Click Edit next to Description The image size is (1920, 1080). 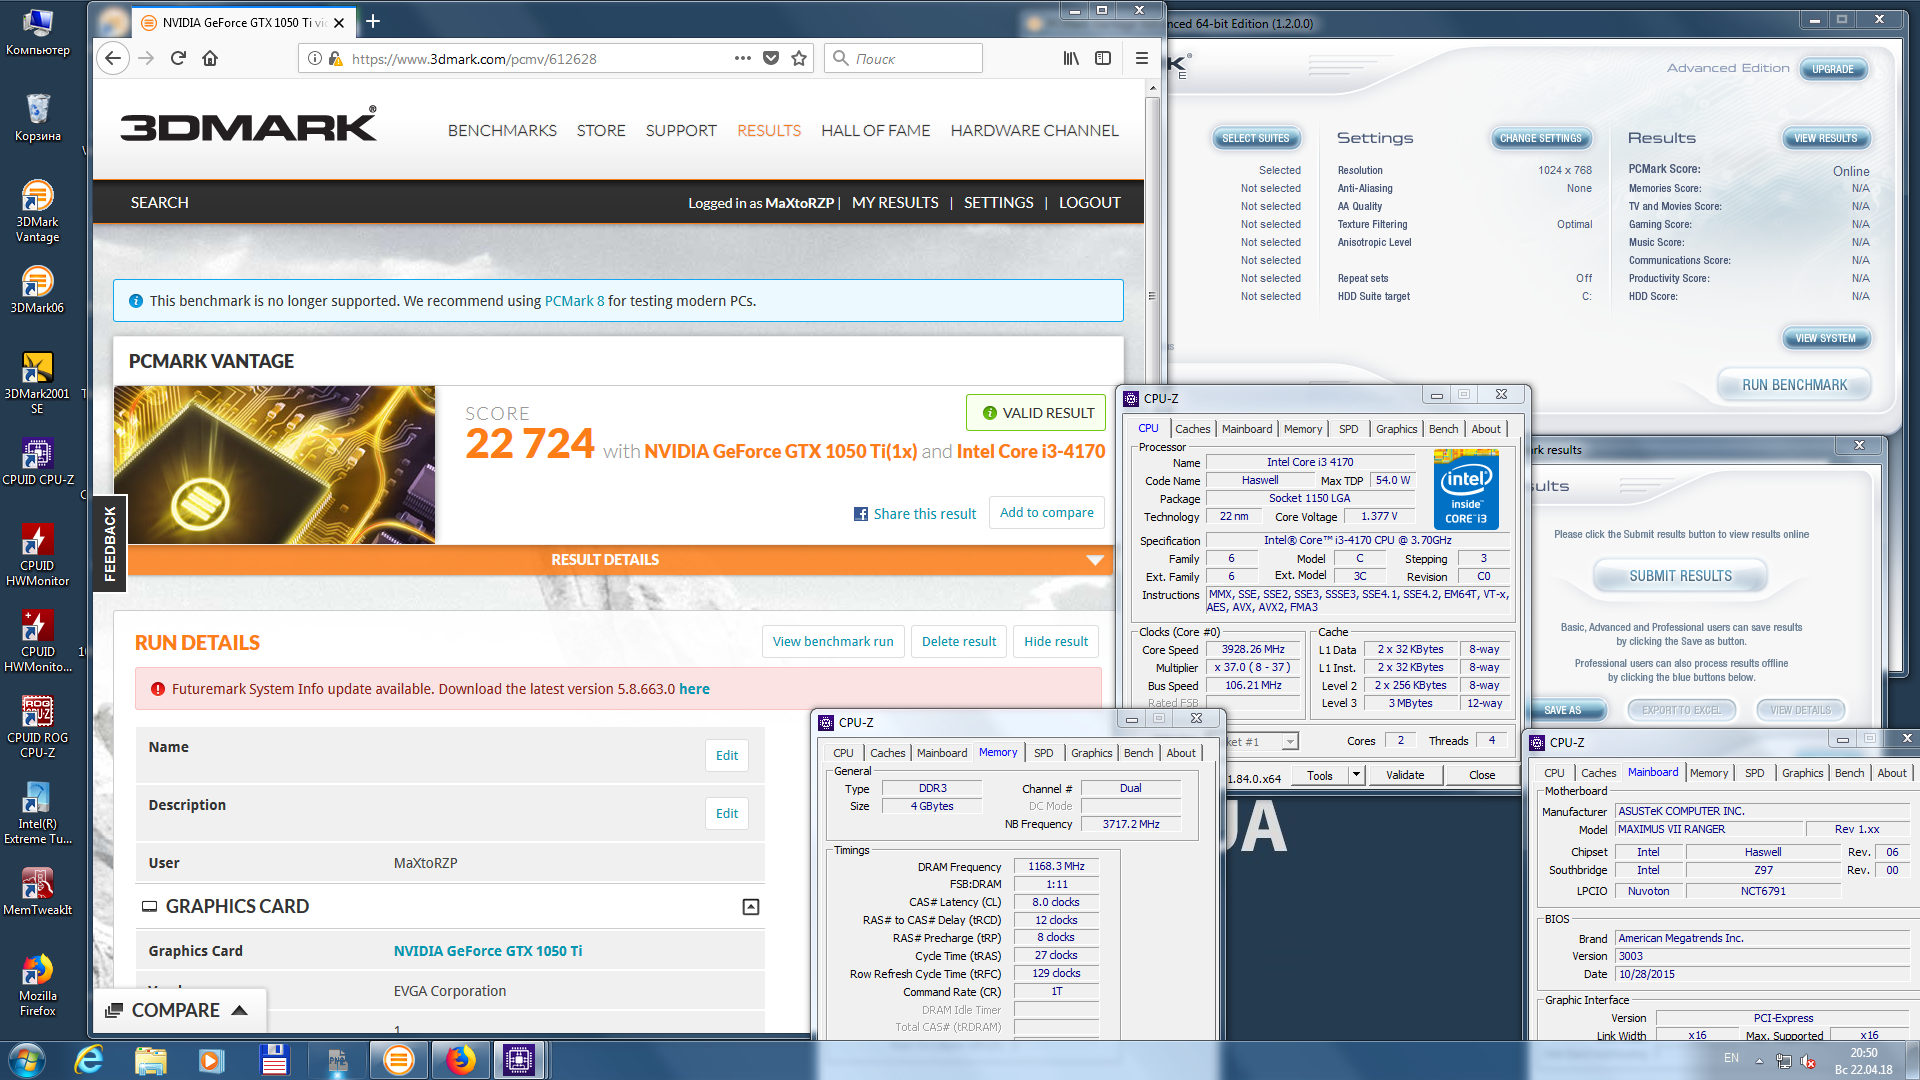[727, 814]
